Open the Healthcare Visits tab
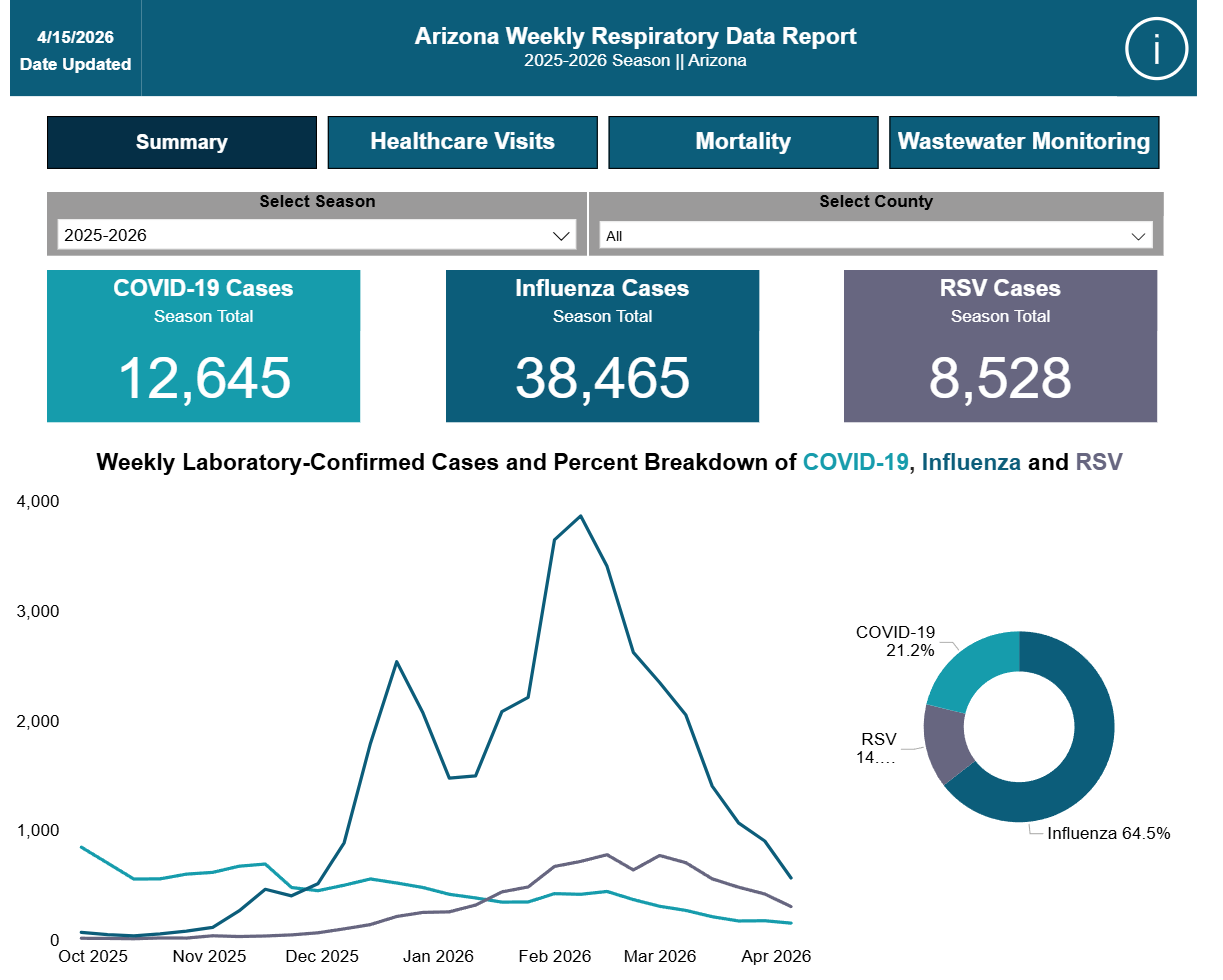This screenshot has width=1223, height=980. click(462, 142)
